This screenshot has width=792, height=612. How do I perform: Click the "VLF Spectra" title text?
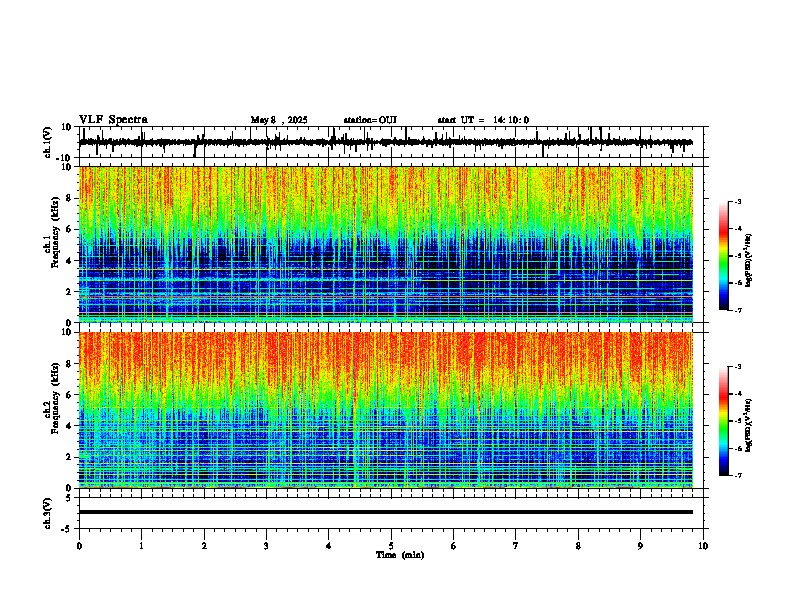pos(114,120)
